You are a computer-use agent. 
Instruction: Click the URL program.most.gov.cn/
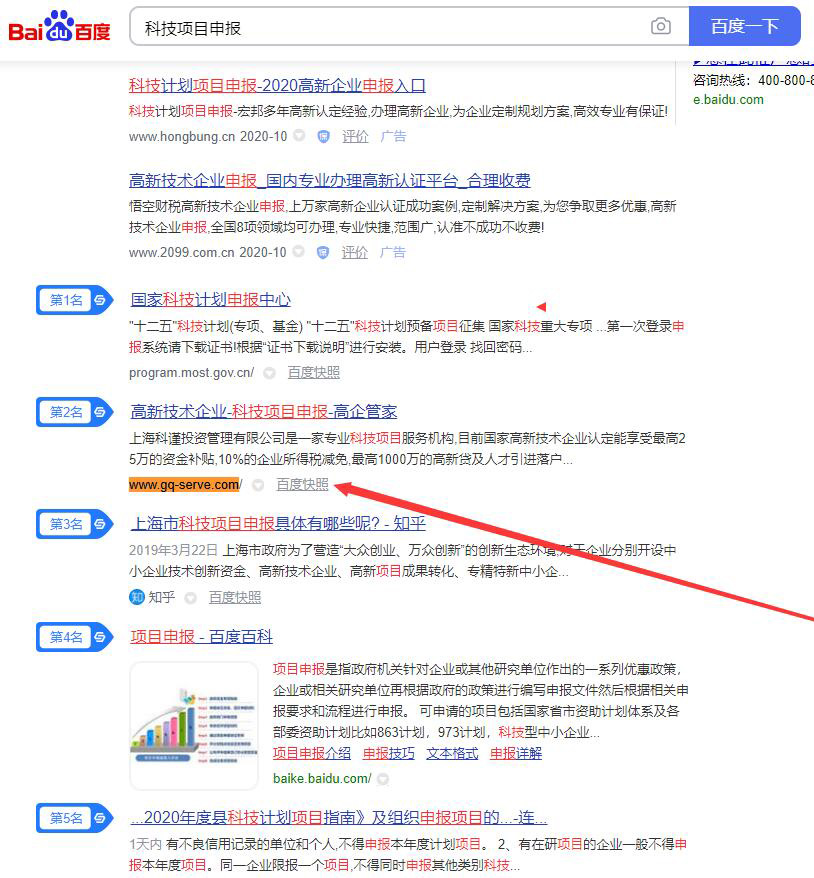191,372
